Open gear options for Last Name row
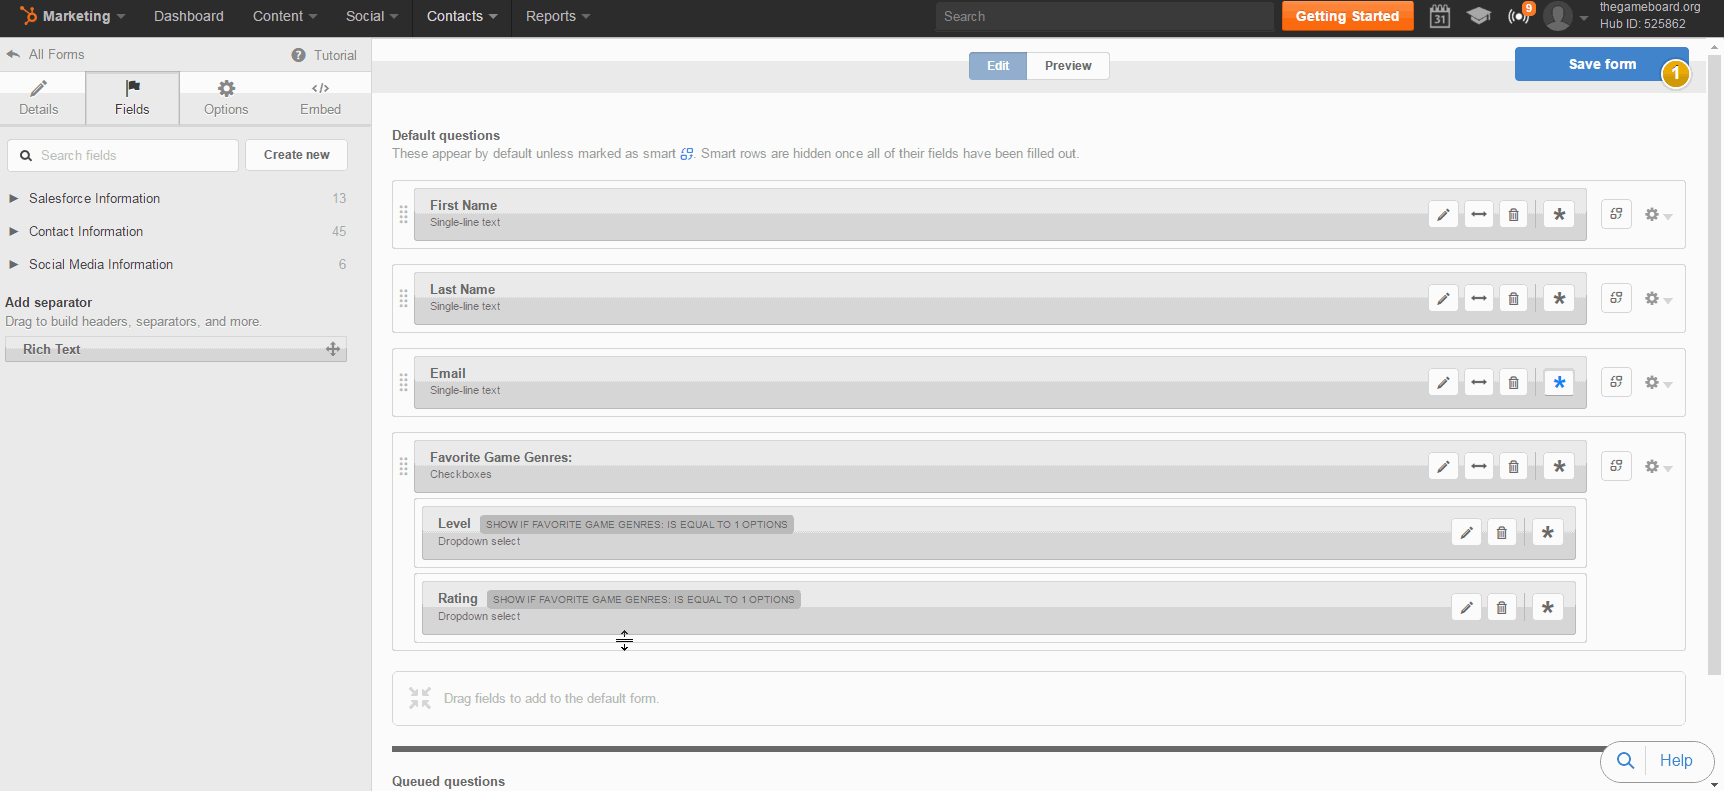 [1658, 299]
